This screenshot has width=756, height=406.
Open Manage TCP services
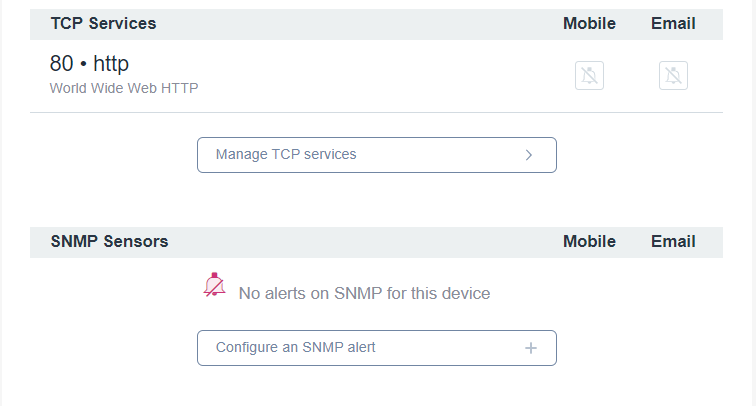pos(376,155)
